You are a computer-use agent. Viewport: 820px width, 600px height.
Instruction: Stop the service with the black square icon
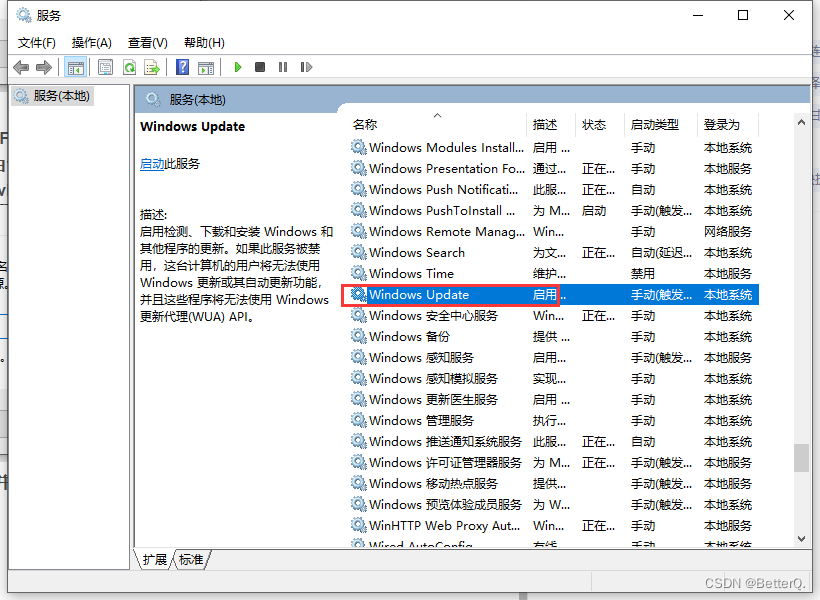(260, 67)
